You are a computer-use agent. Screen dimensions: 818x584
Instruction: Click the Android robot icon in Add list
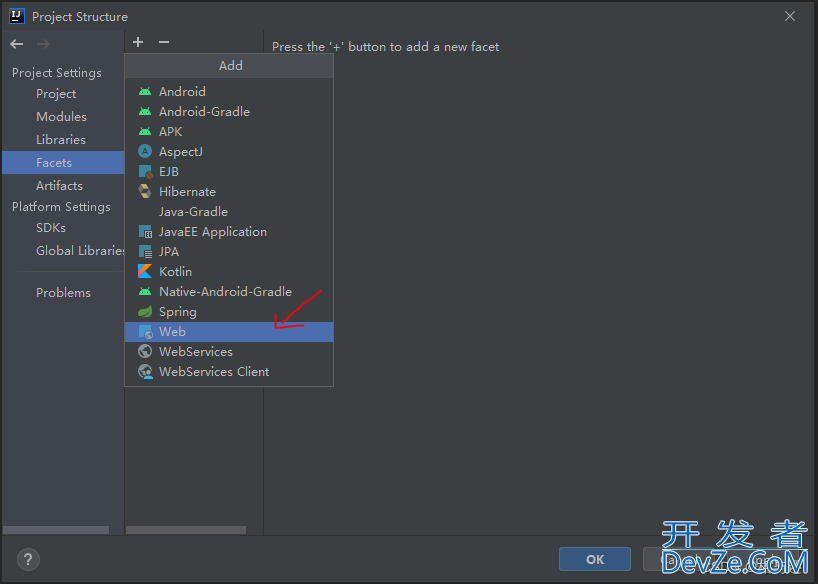pyautogui.click(x=145, y=91)
